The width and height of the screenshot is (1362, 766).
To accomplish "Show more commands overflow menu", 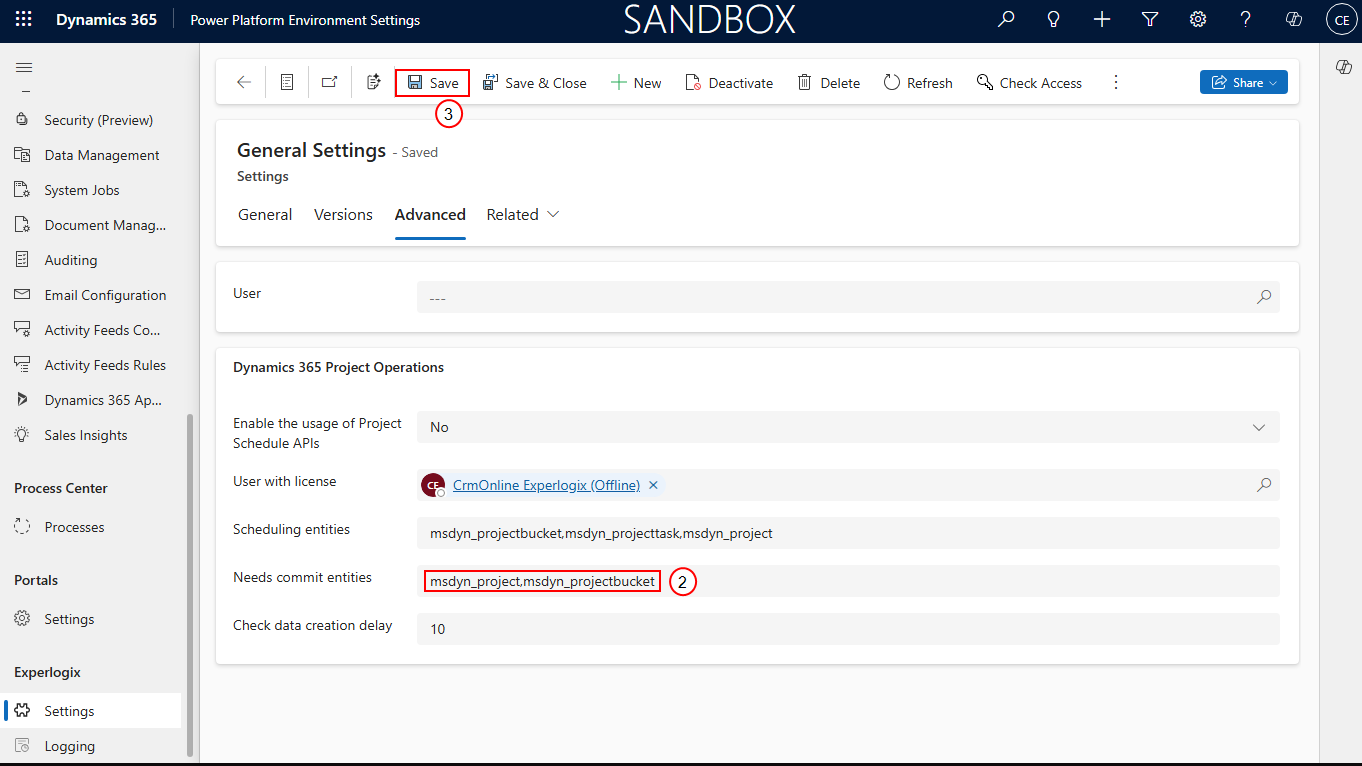I will pos(1116,83).
